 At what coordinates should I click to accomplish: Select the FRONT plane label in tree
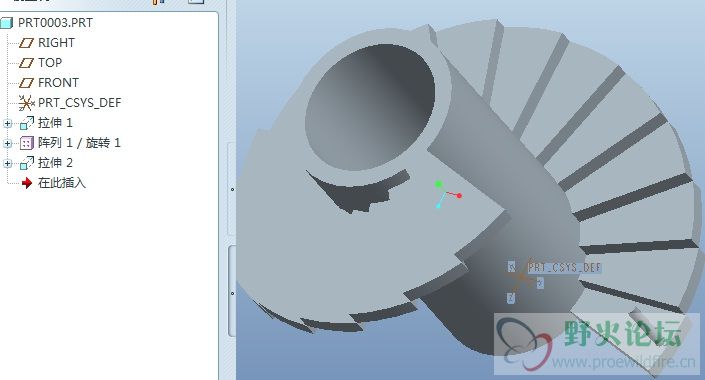tap(58, 83)
